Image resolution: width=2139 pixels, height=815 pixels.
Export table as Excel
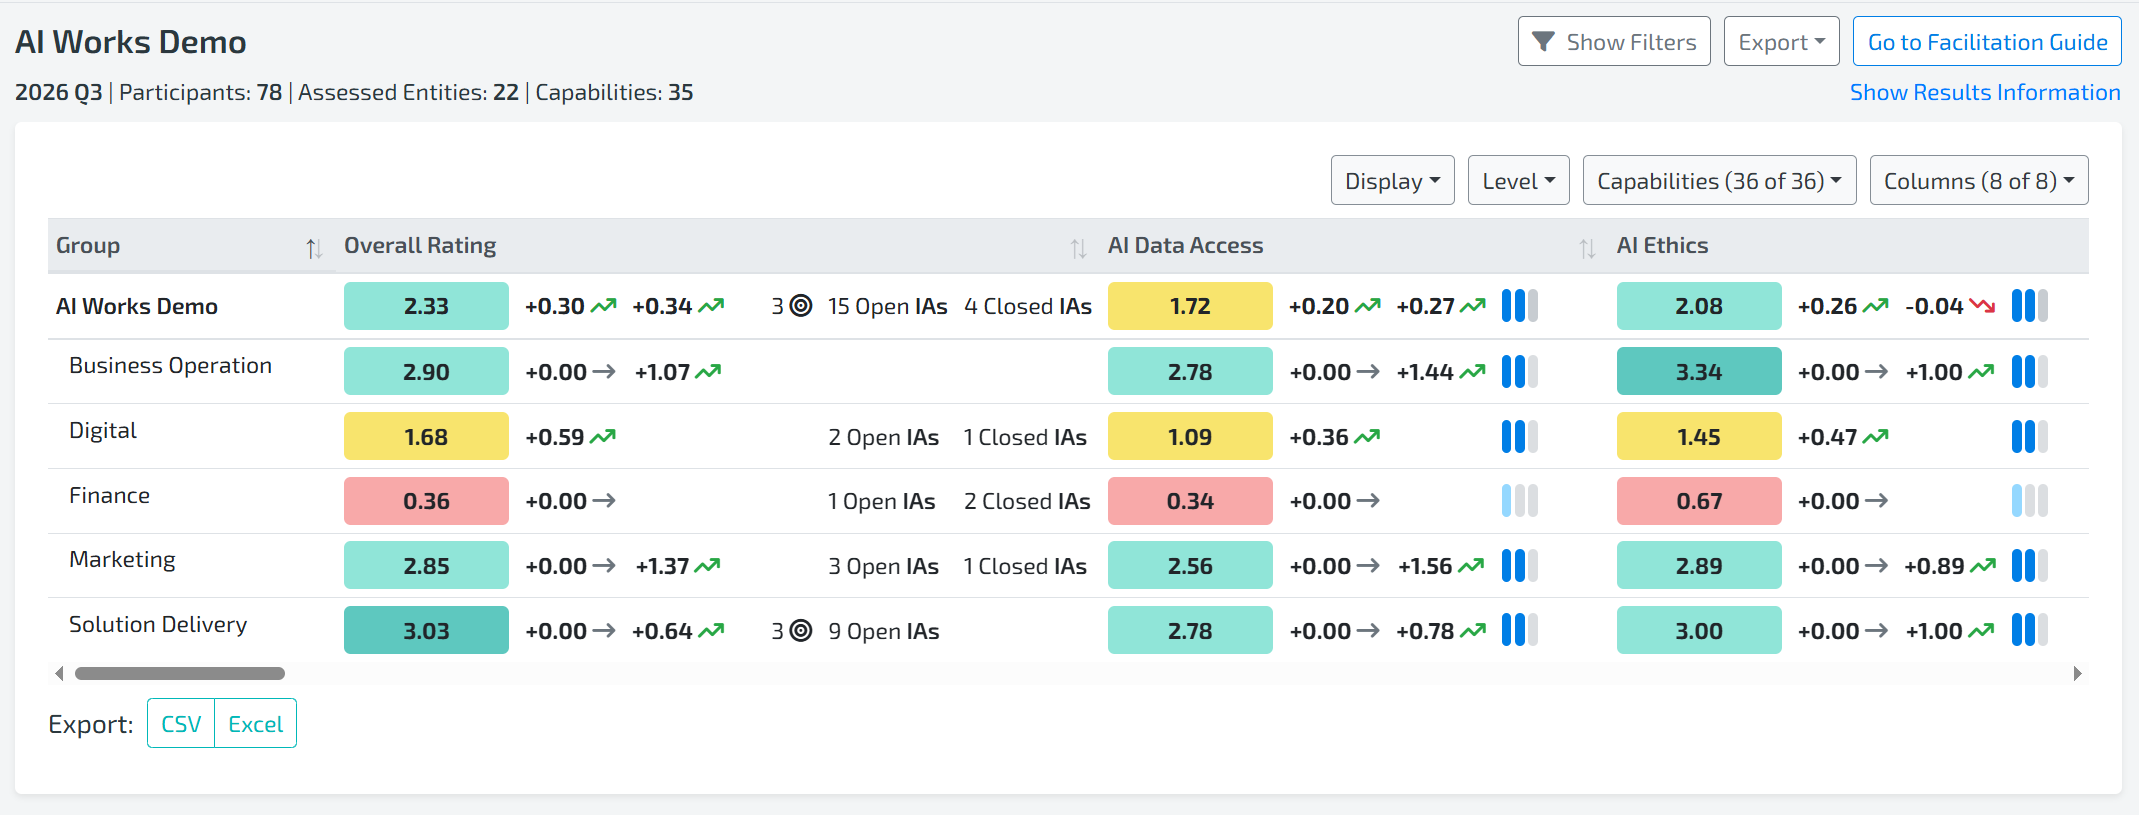[256, 724]
